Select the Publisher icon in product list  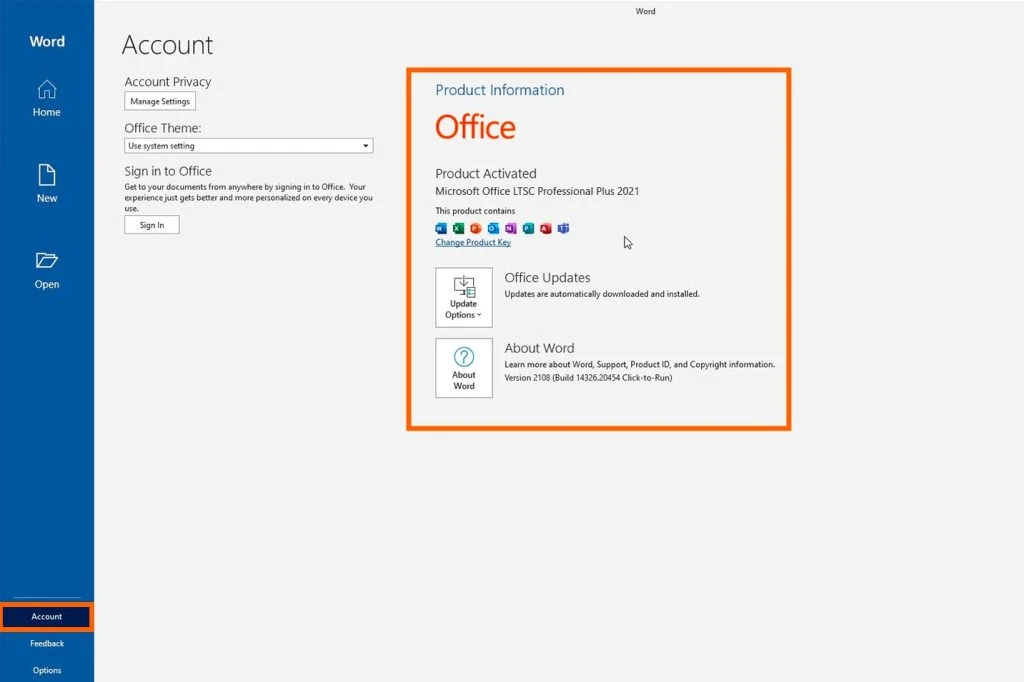[x=528, y=228]
